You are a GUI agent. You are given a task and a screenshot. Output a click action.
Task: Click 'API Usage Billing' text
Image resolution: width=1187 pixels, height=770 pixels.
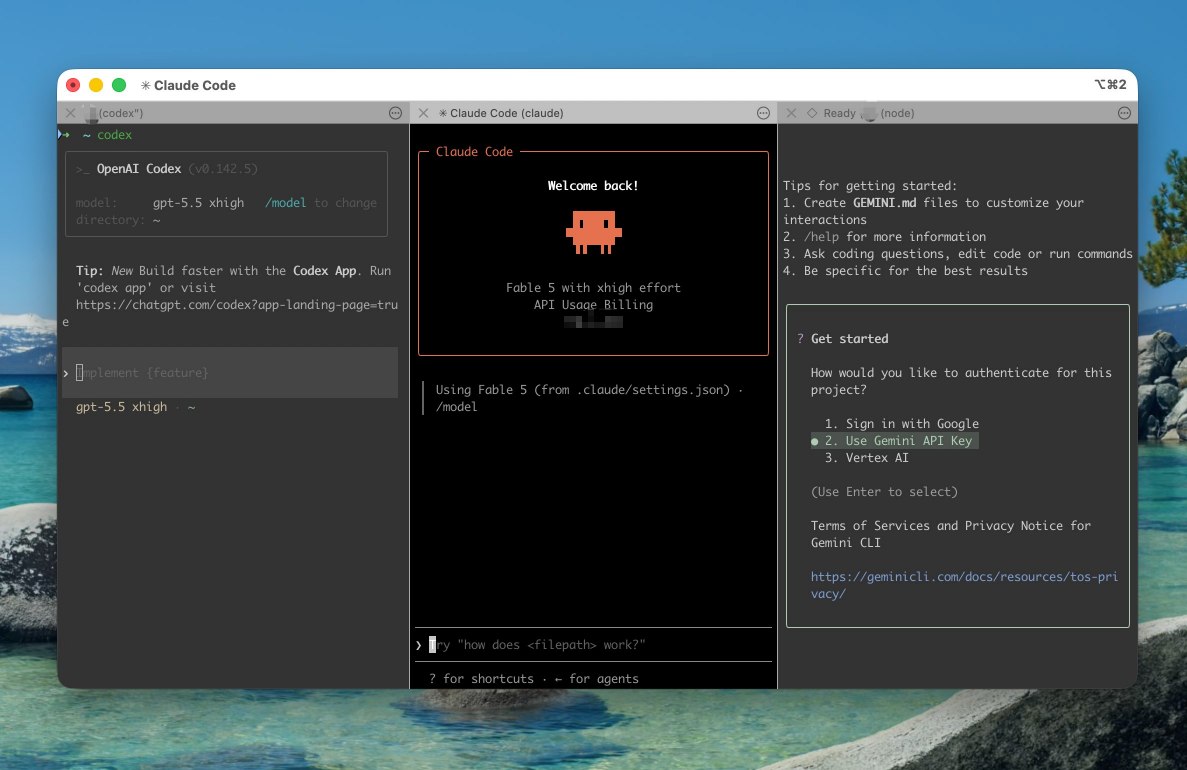click(593, 305)
